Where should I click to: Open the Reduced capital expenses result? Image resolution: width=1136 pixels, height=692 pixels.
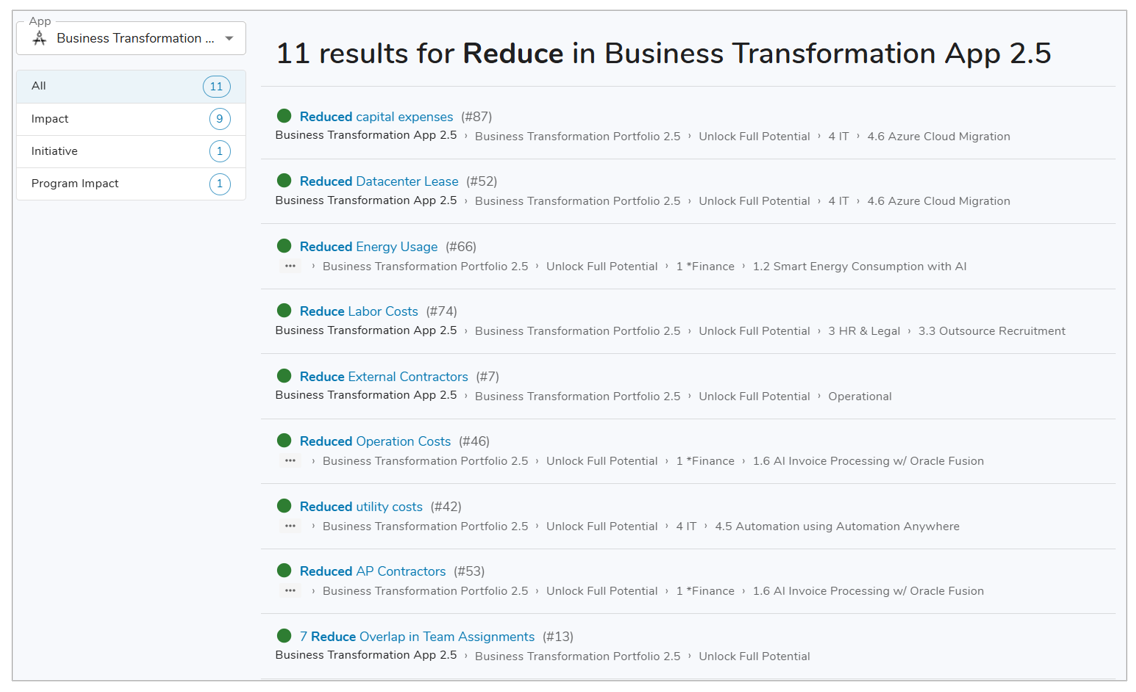pyautogui.click(x=376, y=117)
